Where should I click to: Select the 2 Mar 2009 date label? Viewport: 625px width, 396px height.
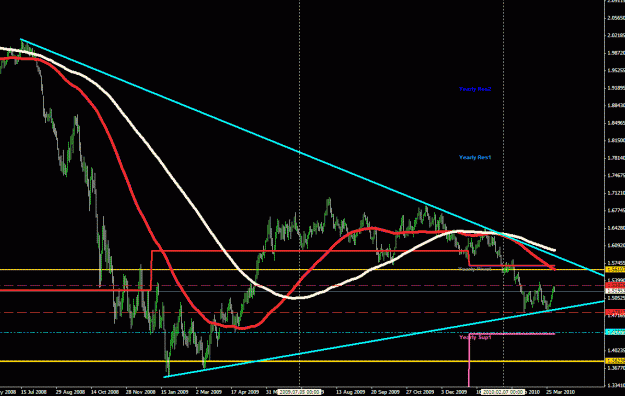[x=209, y=392]
